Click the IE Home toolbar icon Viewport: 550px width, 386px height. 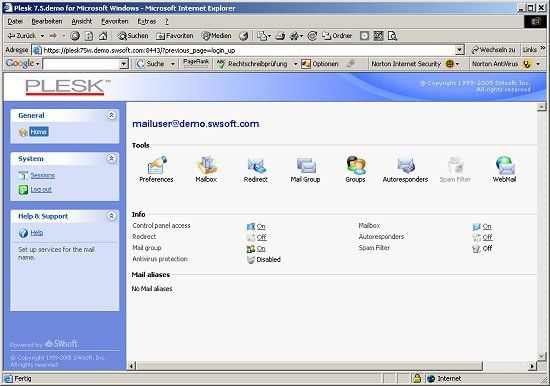pos(103,36)
